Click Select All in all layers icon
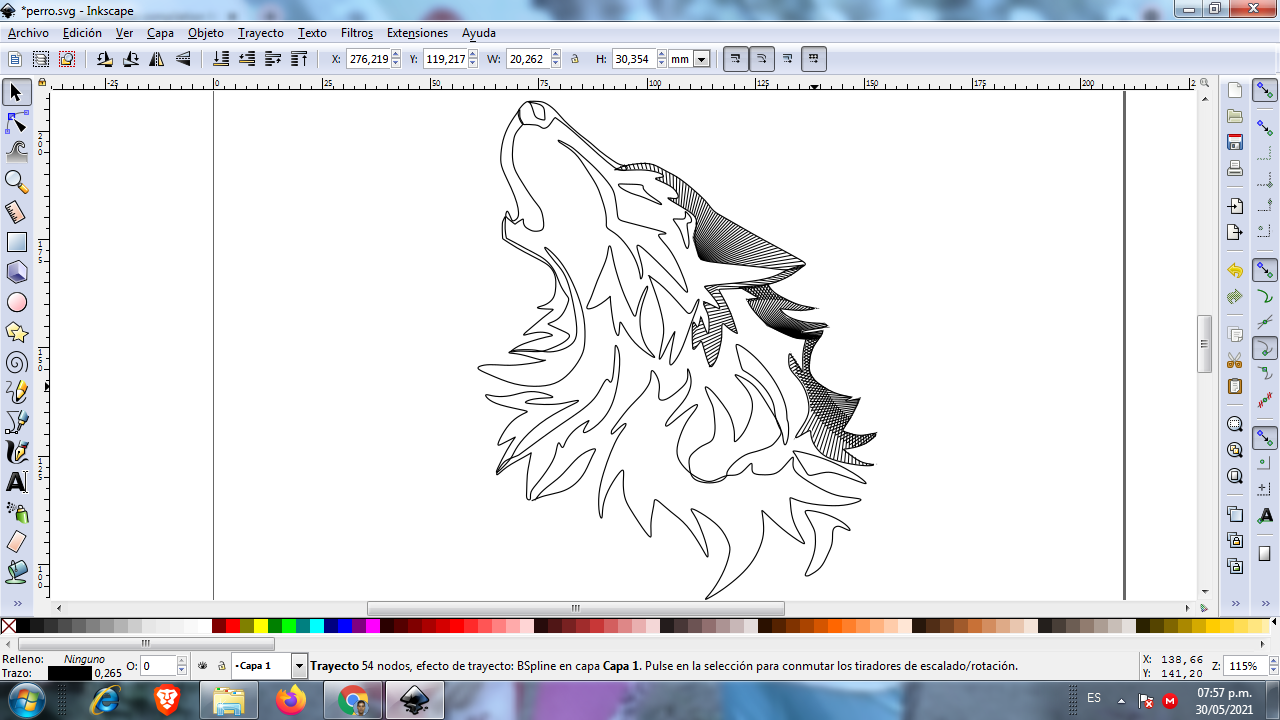 pyautogui.click(x=41, y=59)
